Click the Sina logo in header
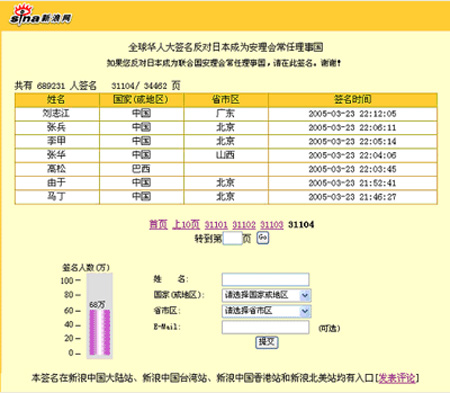450x393 pixels. (41, 15)
